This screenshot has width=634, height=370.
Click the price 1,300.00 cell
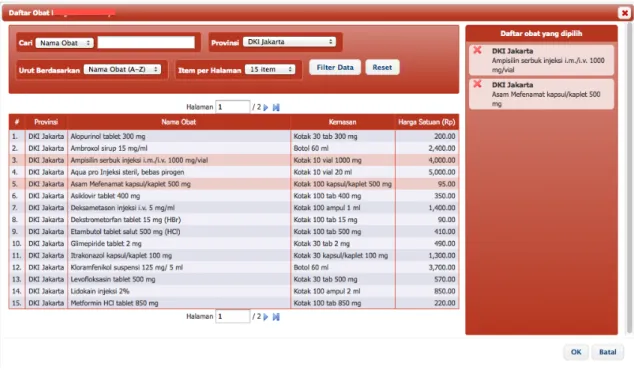pos(427,256)
